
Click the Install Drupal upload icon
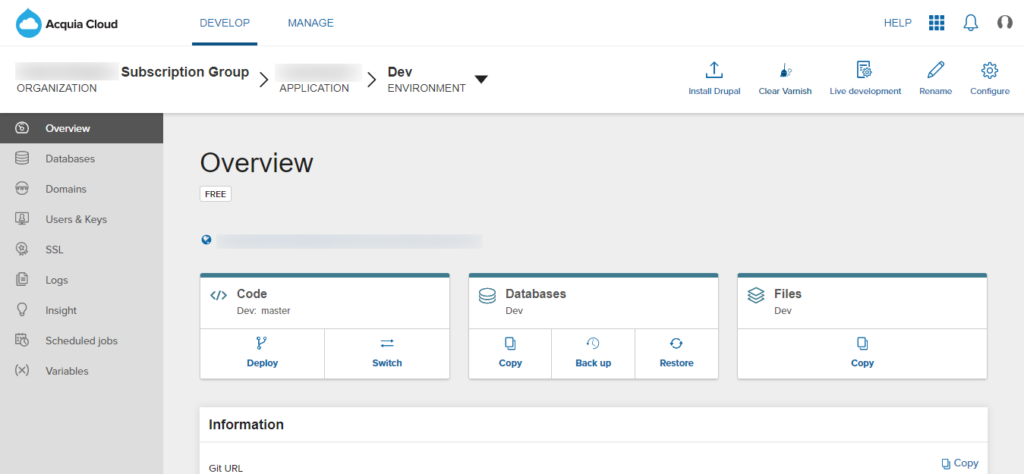[x=714, y=70]
